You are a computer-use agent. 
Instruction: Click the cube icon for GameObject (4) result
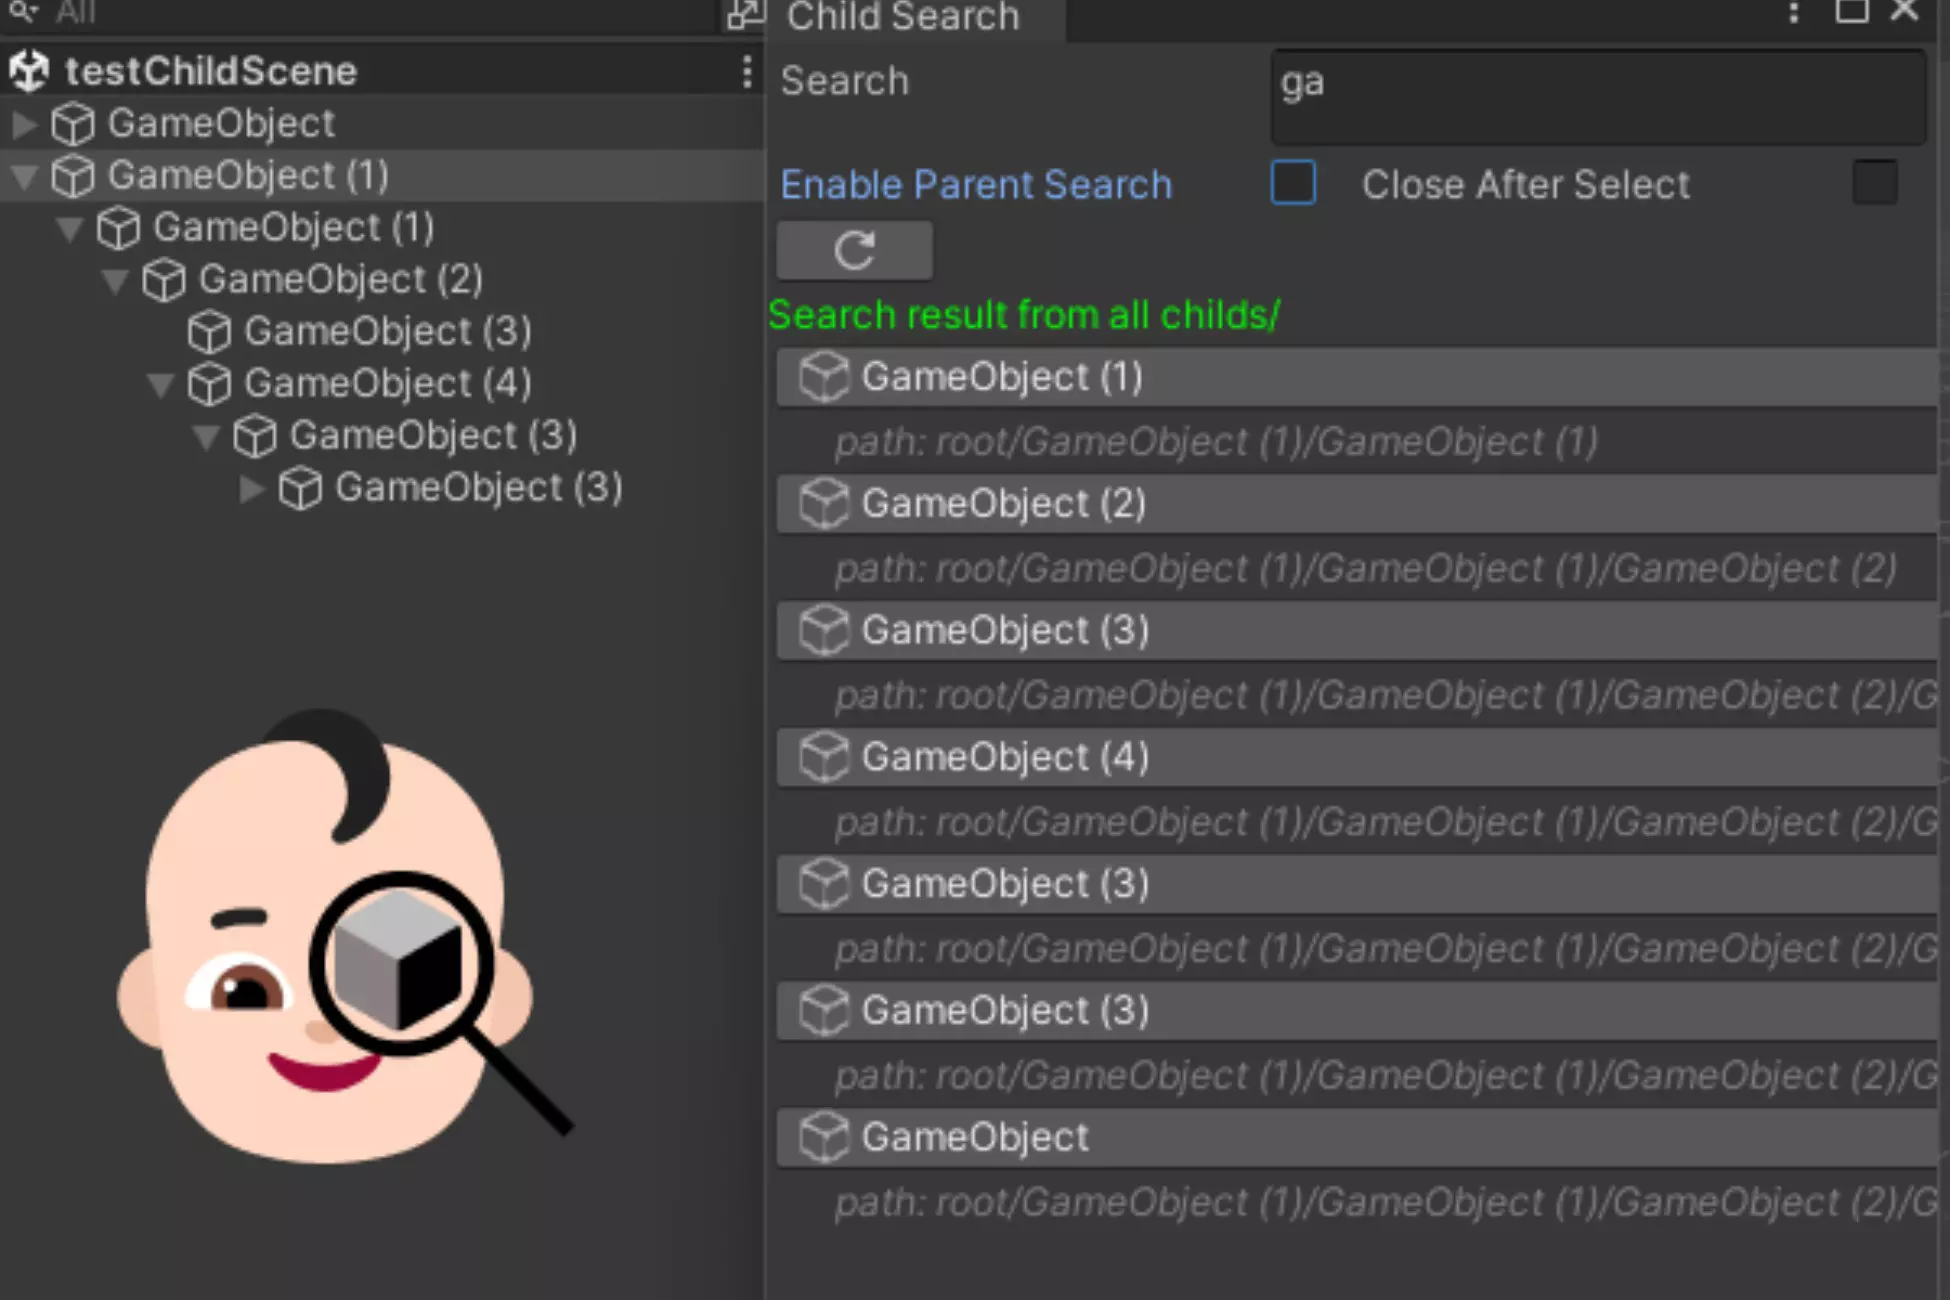point(823,757)
